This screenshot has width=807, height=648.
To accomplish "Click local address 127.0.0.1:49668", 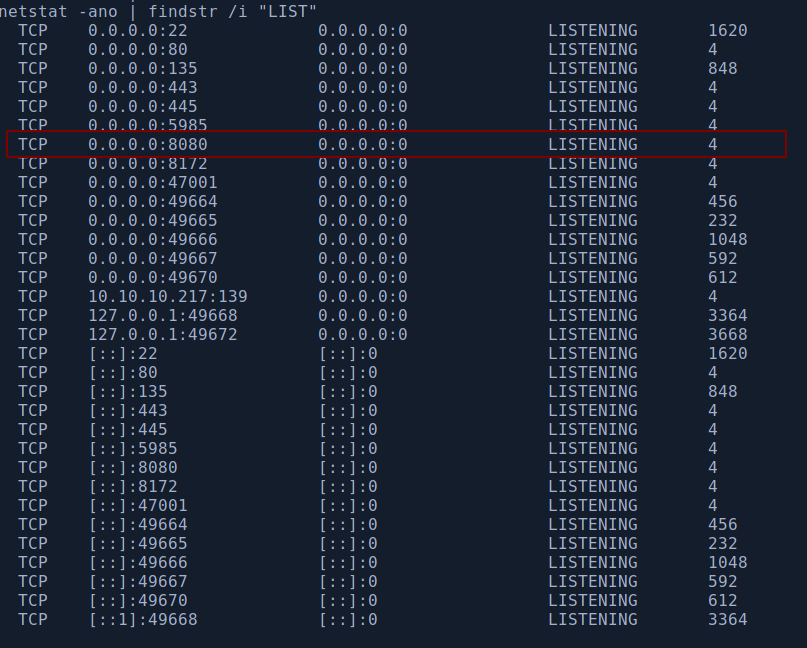I will point(163,316).
